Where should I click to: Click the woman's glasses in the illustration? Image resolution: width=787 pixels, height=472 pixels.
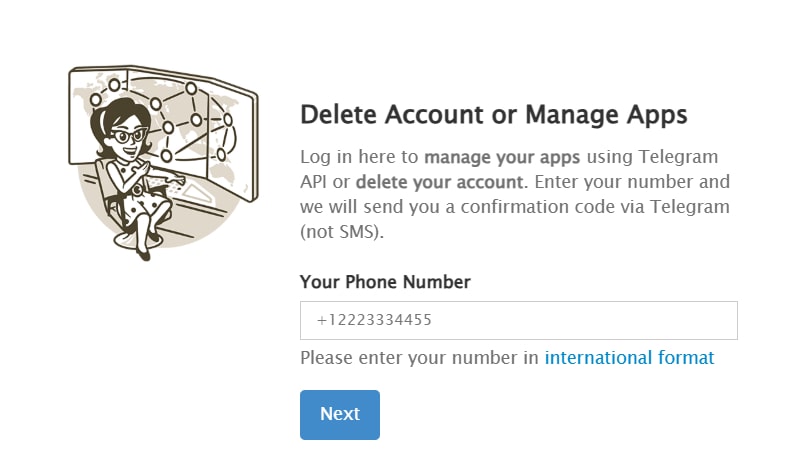pyautogui.click(x=127, y=136)
